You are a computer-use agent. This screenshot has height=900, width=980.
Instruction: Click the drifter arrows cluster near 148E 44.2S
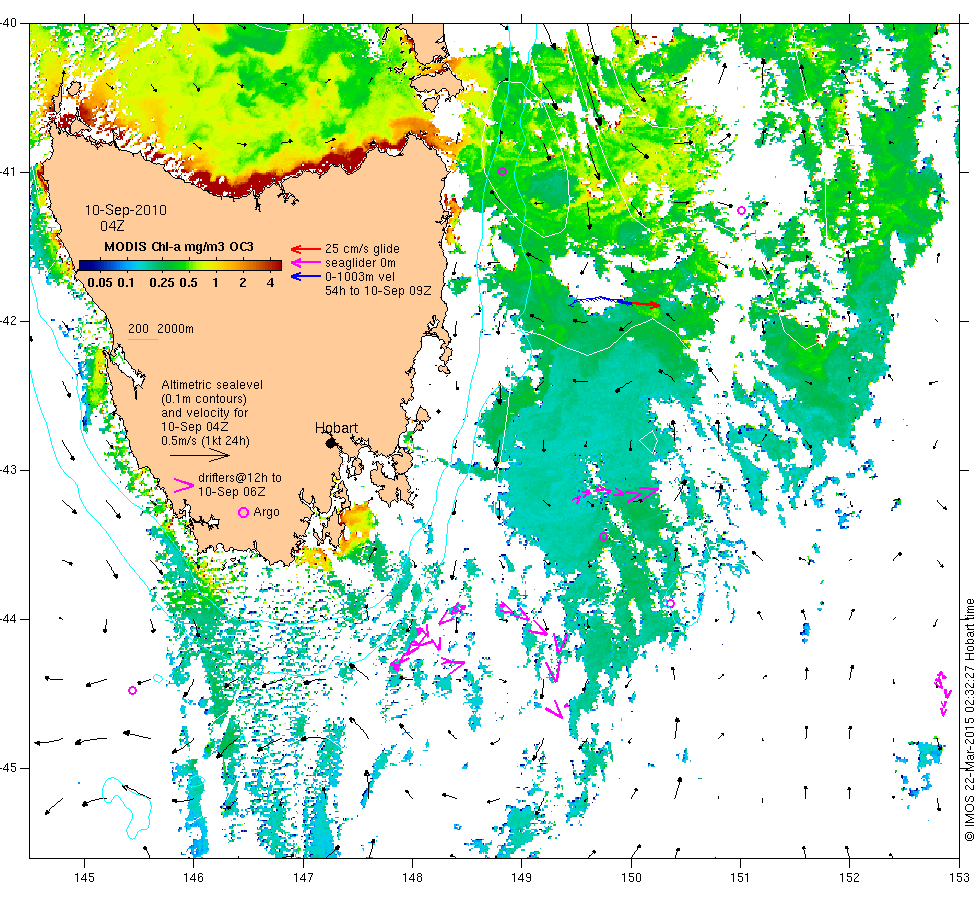428,639
